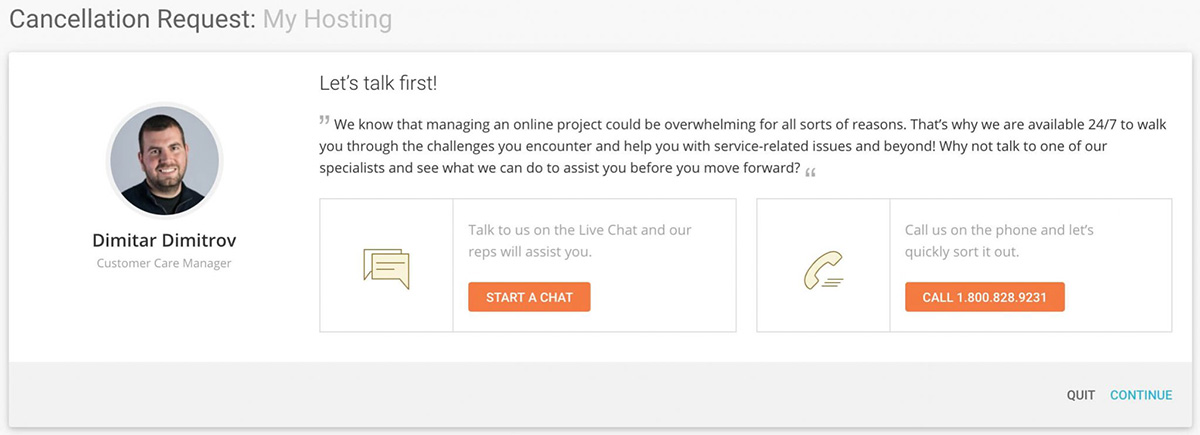
Task: Click the opening quotation mark icon
Action: 324,122
